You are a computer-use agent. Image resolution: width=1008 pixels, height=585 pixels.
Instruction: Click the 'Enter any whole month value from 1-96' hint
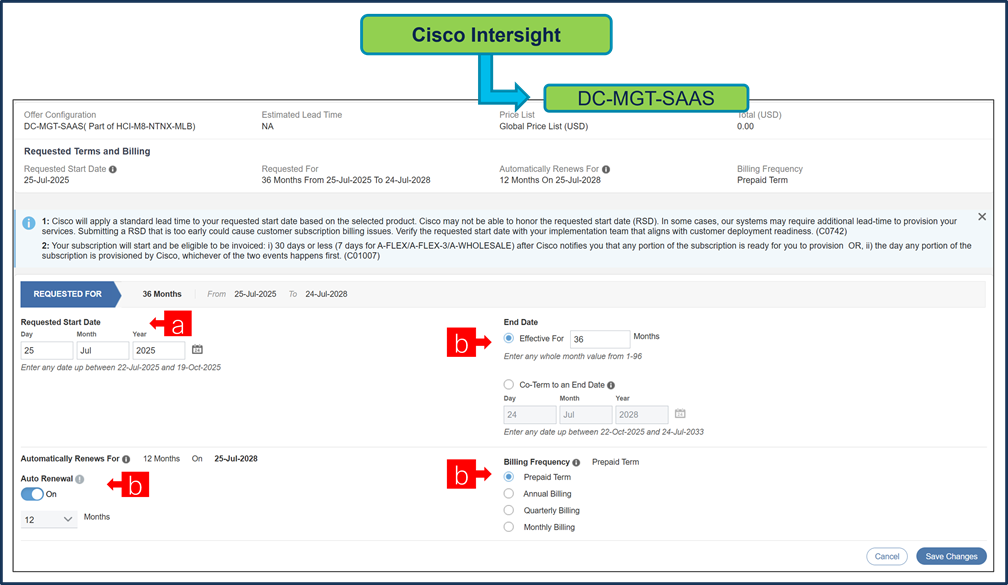point(572,356)
